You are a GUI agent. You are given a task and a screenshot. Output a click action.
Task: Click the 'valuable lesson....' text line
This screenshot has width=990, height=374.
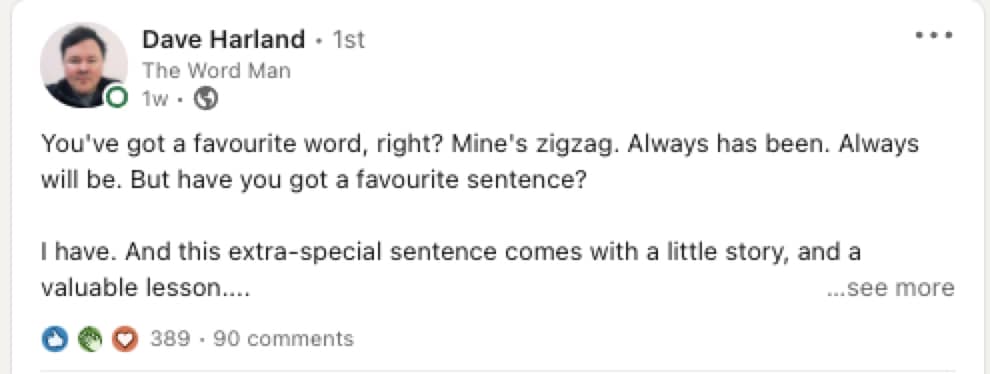(x=146, y=289)
